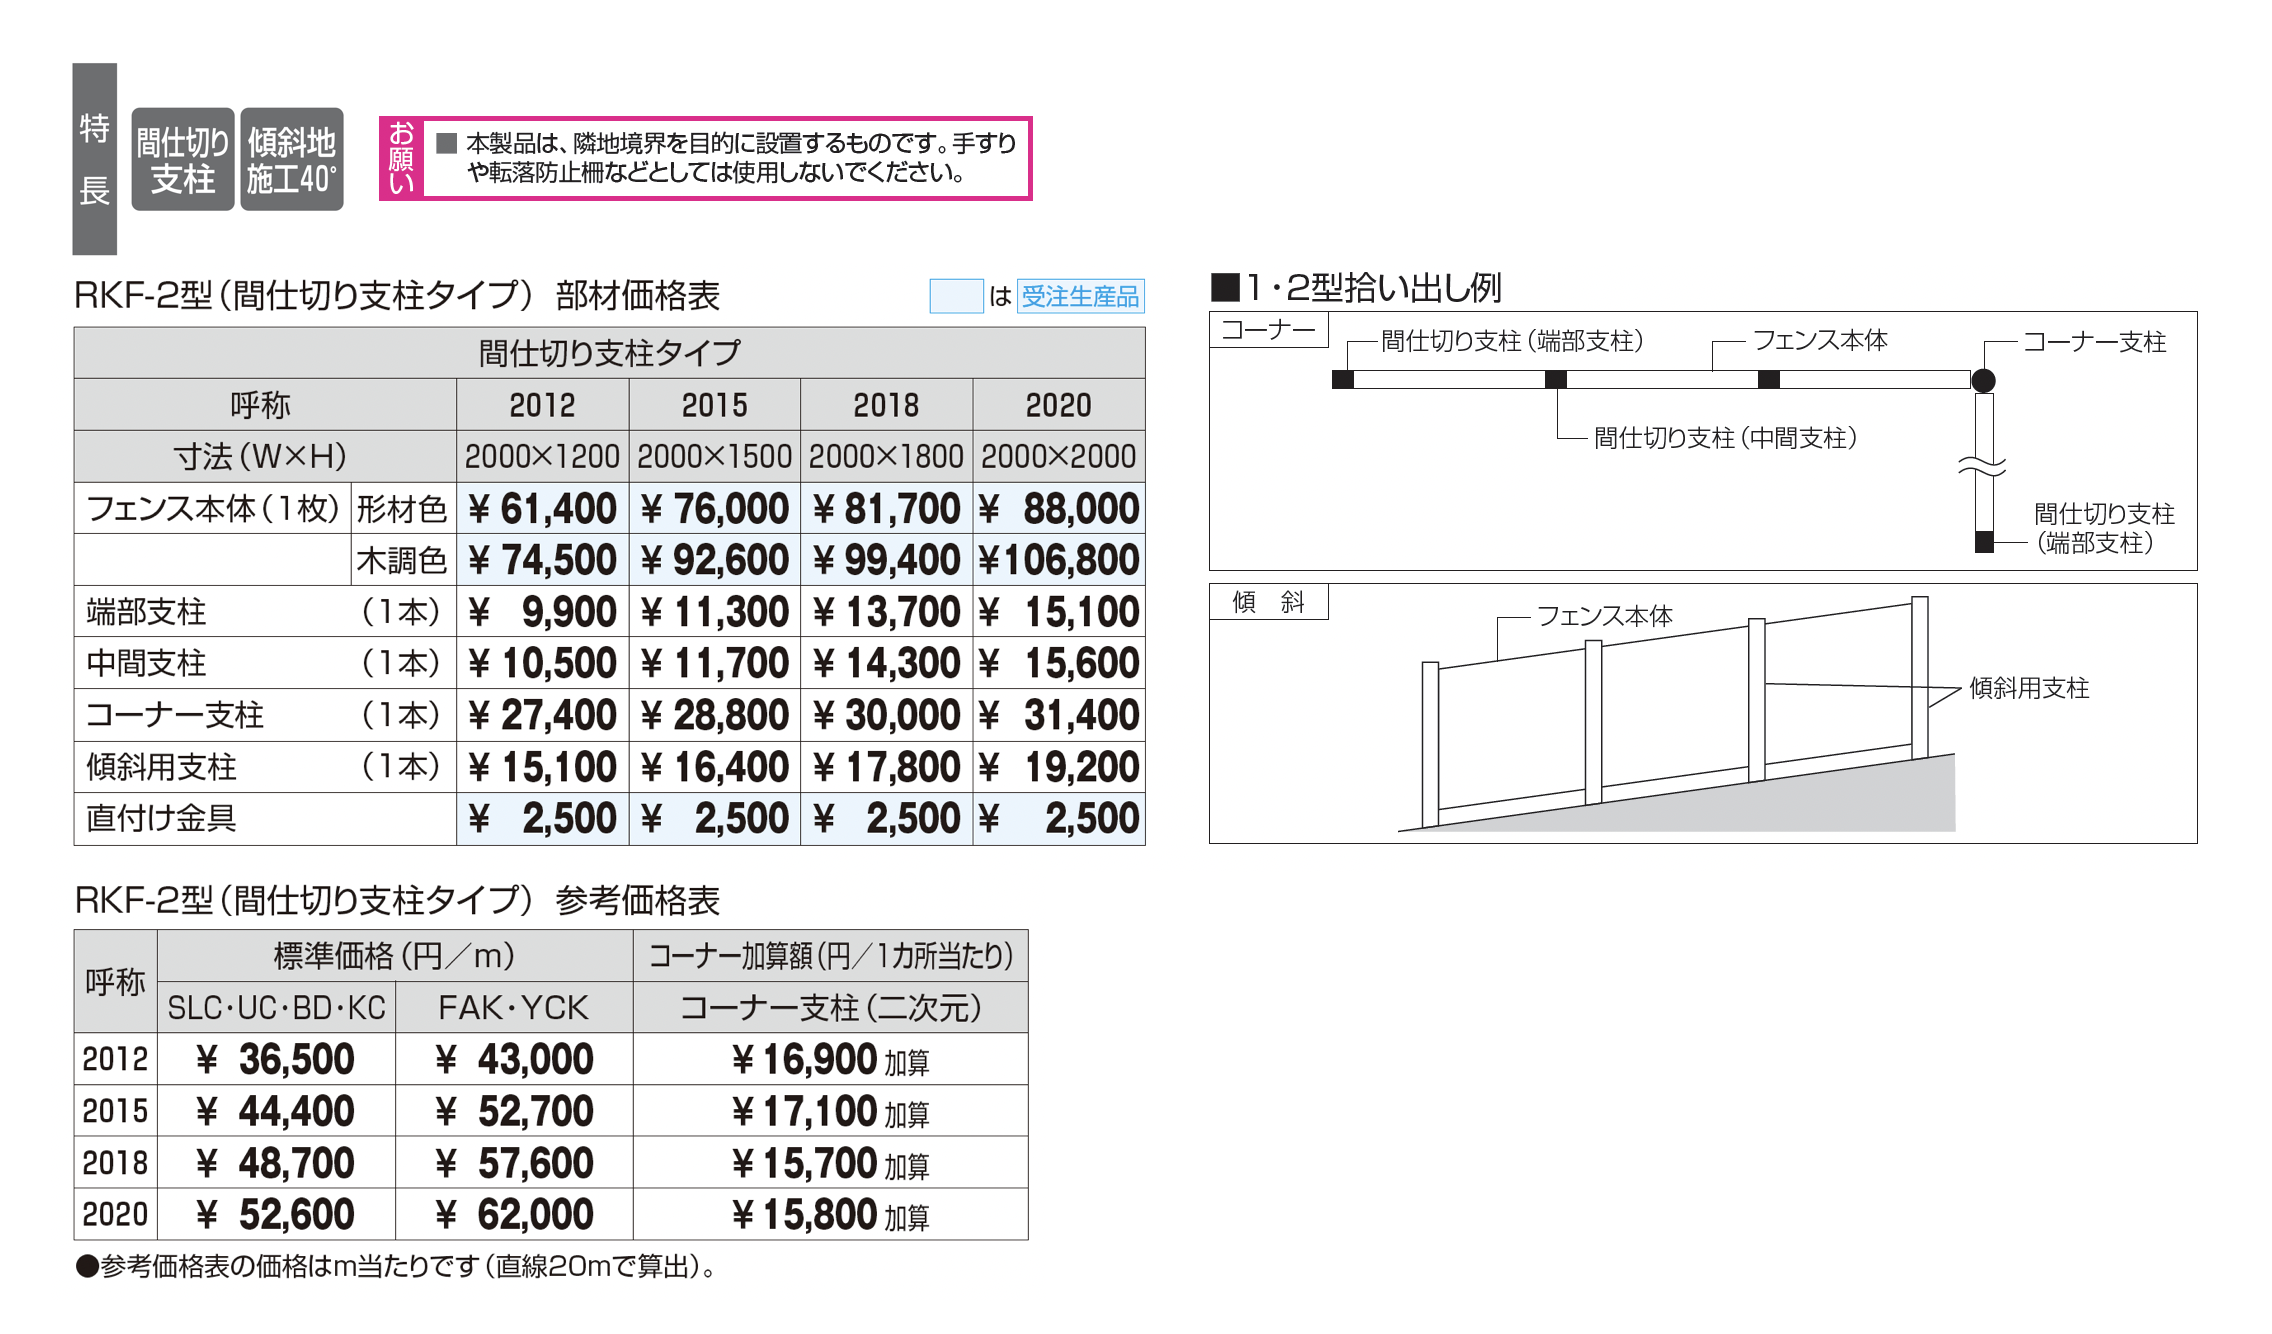Click the コーナー diagram tab label

1268,329
